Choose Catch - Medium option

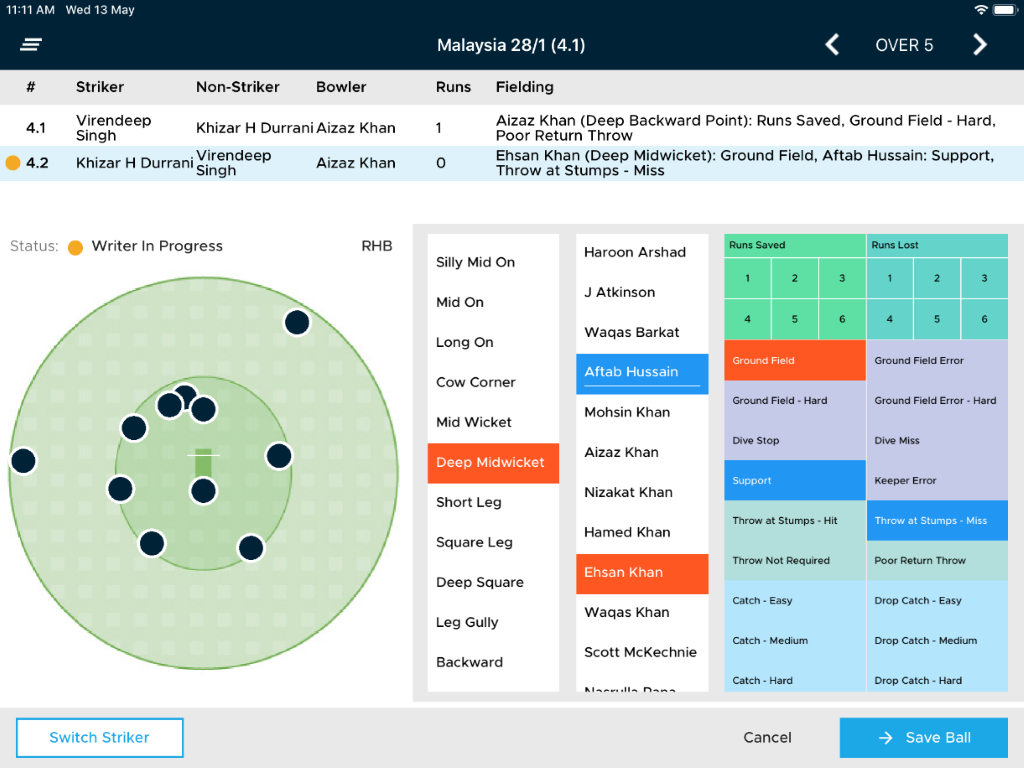[x=794, y=641]
